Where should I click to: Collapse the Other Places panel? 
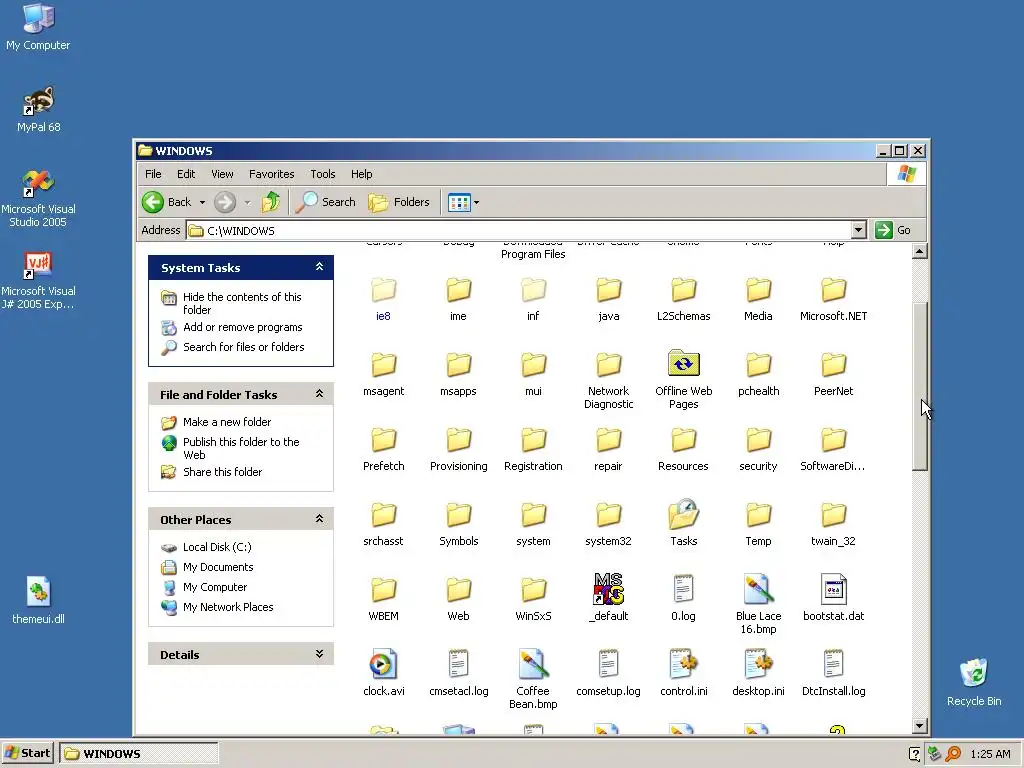[319, 519]
